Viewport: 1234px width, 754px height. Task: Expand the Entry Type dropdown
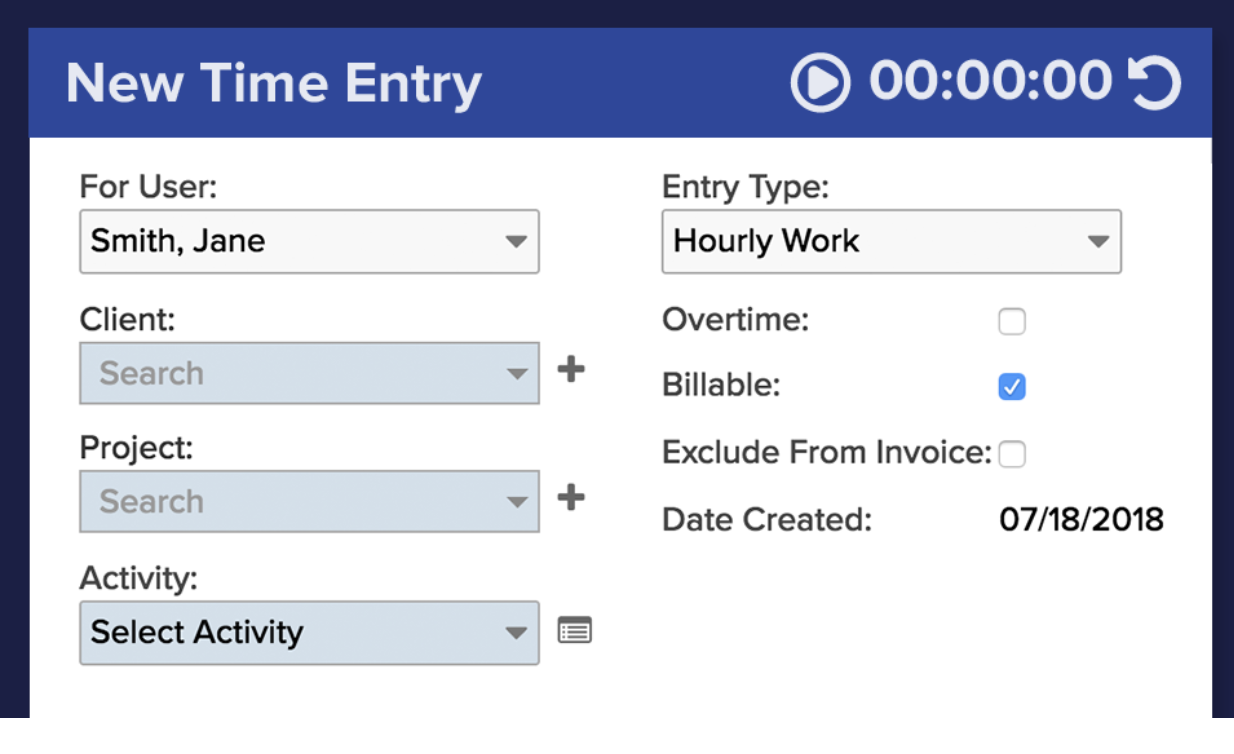891,241
